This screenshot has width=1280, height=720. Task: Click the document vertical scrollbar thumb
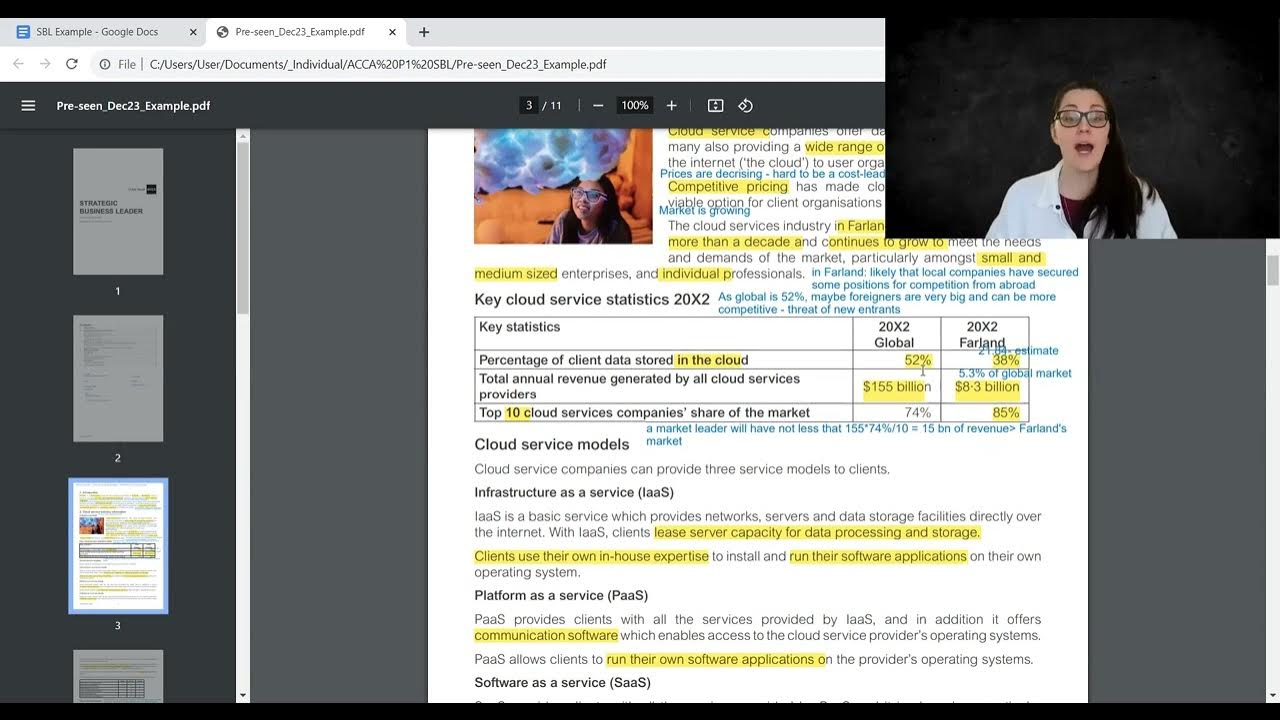1273,270
